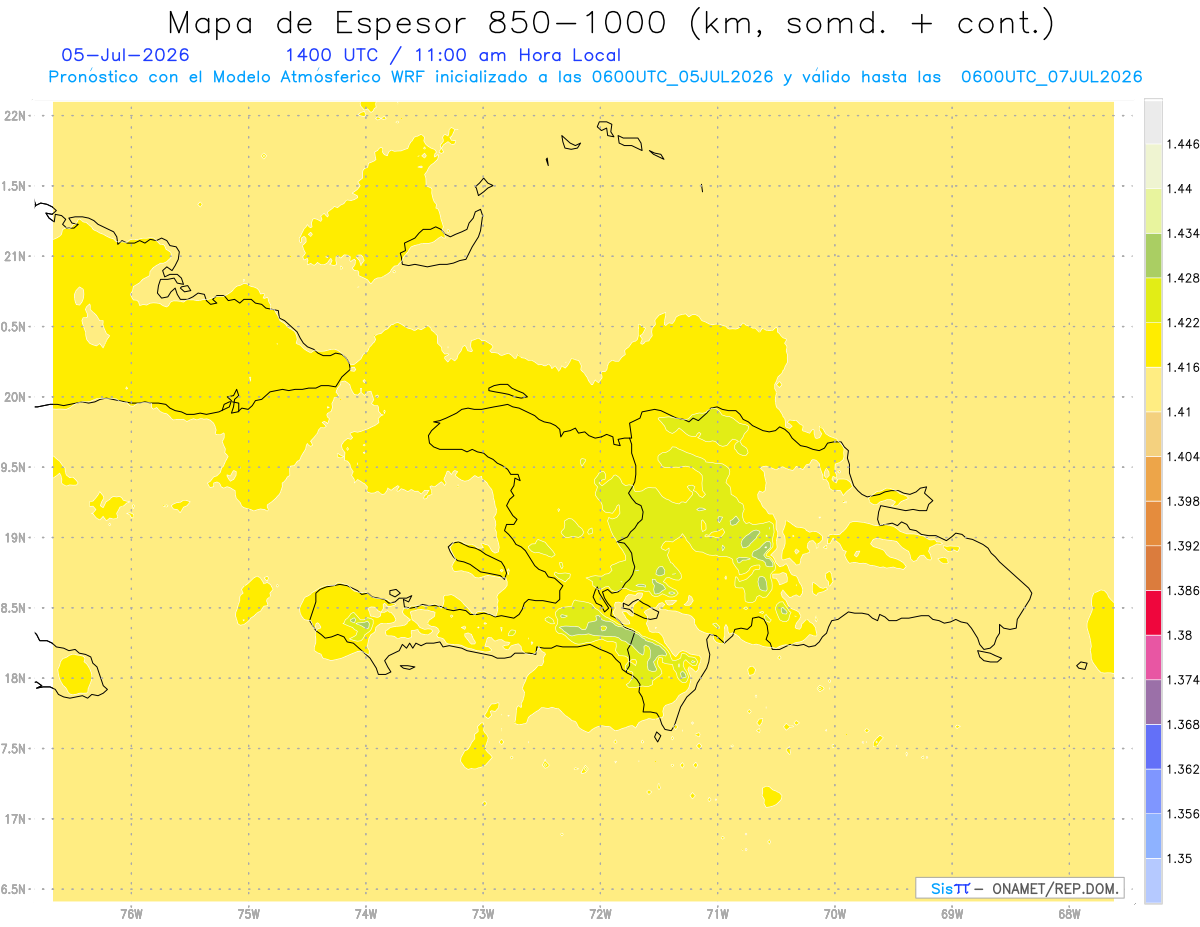Click the purple legend swatch between 1.368 and 1.374

(1153, 702)
